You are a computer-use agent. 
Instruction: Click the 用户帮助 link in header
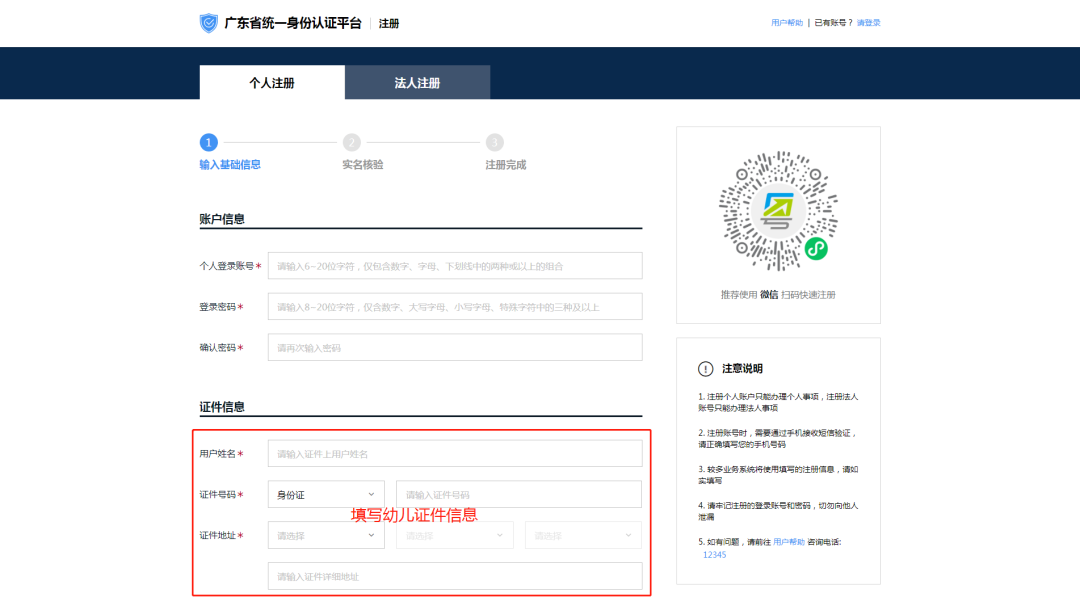787,23
